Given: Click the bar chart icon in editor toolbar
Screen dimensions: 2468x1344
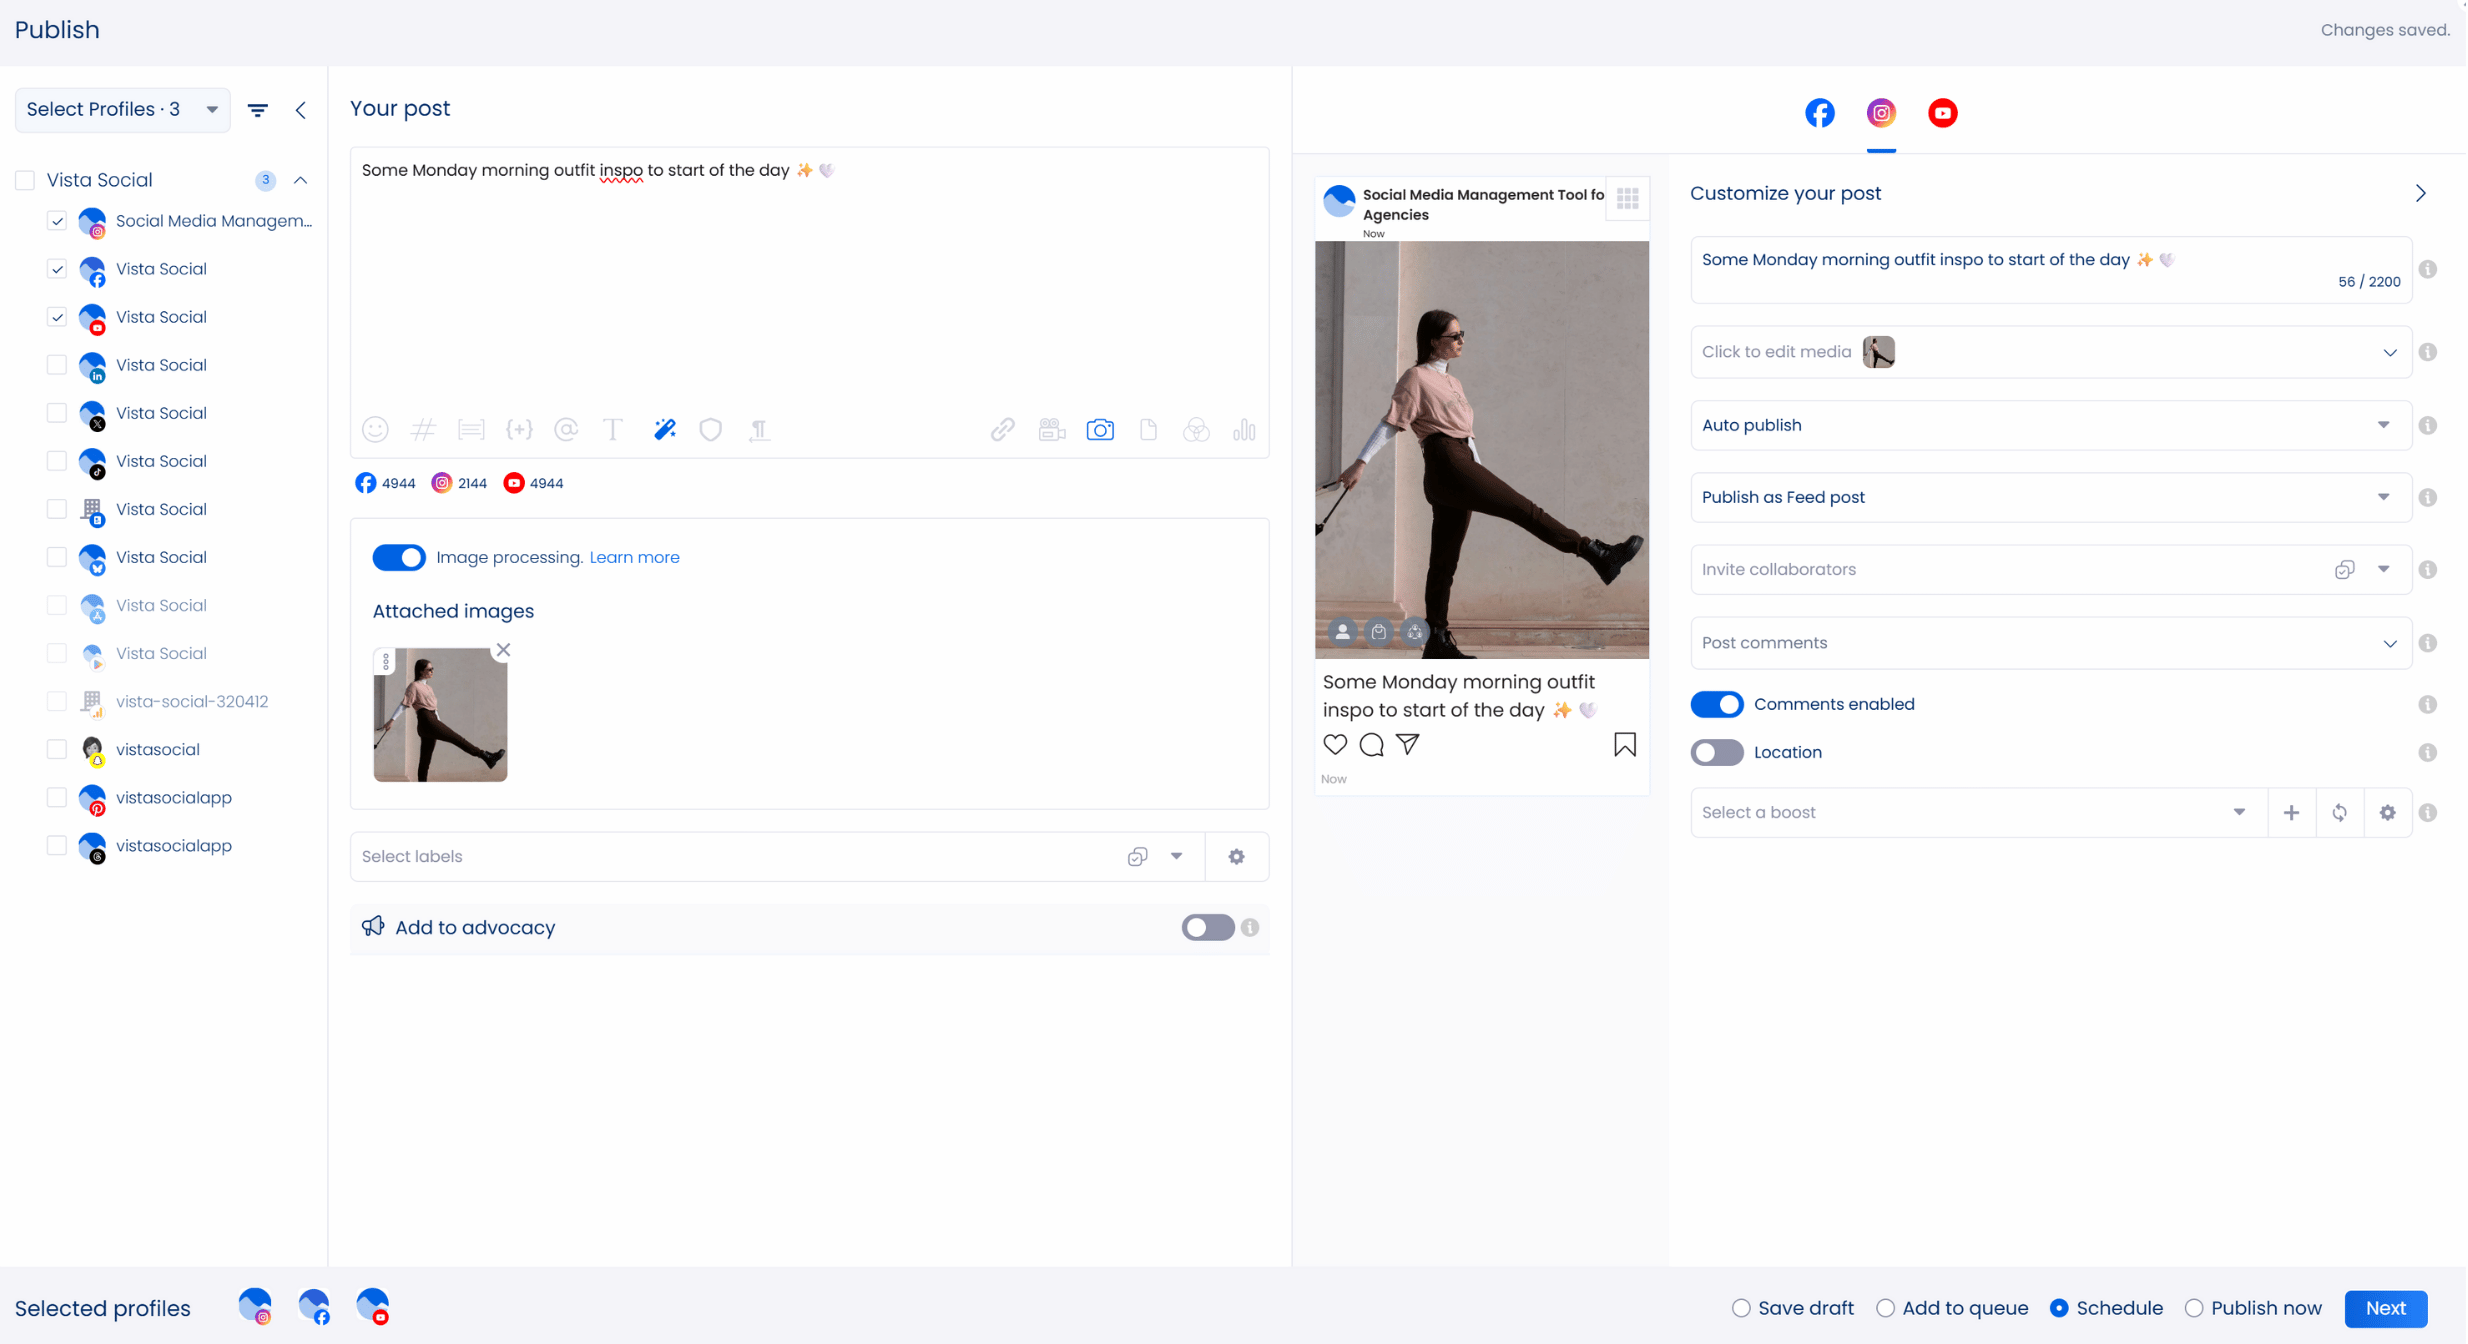Looking at the screenshot, I should coord(1244,430).
